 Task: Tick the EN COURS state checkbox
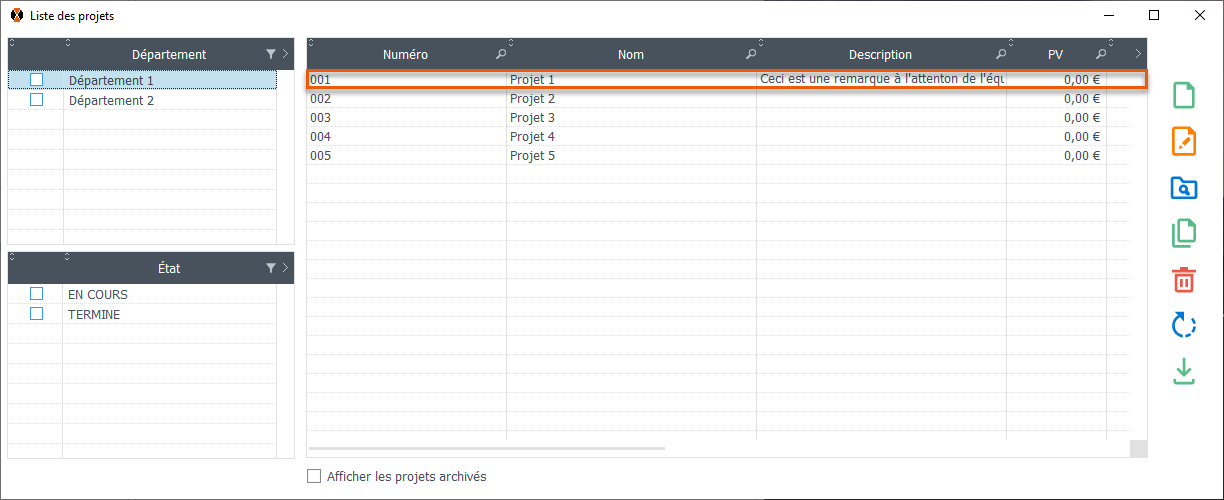[x=37, y=294]
